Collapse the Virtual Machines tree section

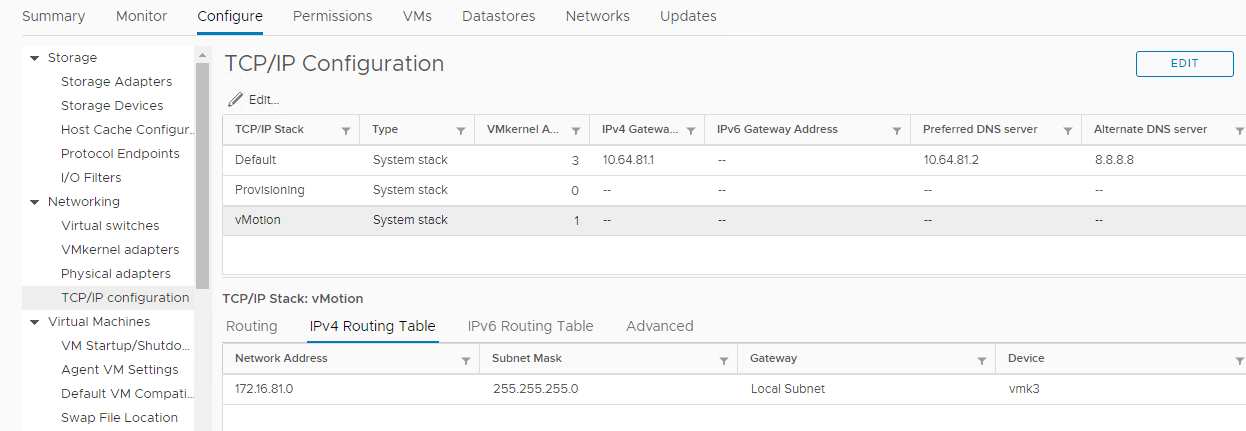(36, 322)
